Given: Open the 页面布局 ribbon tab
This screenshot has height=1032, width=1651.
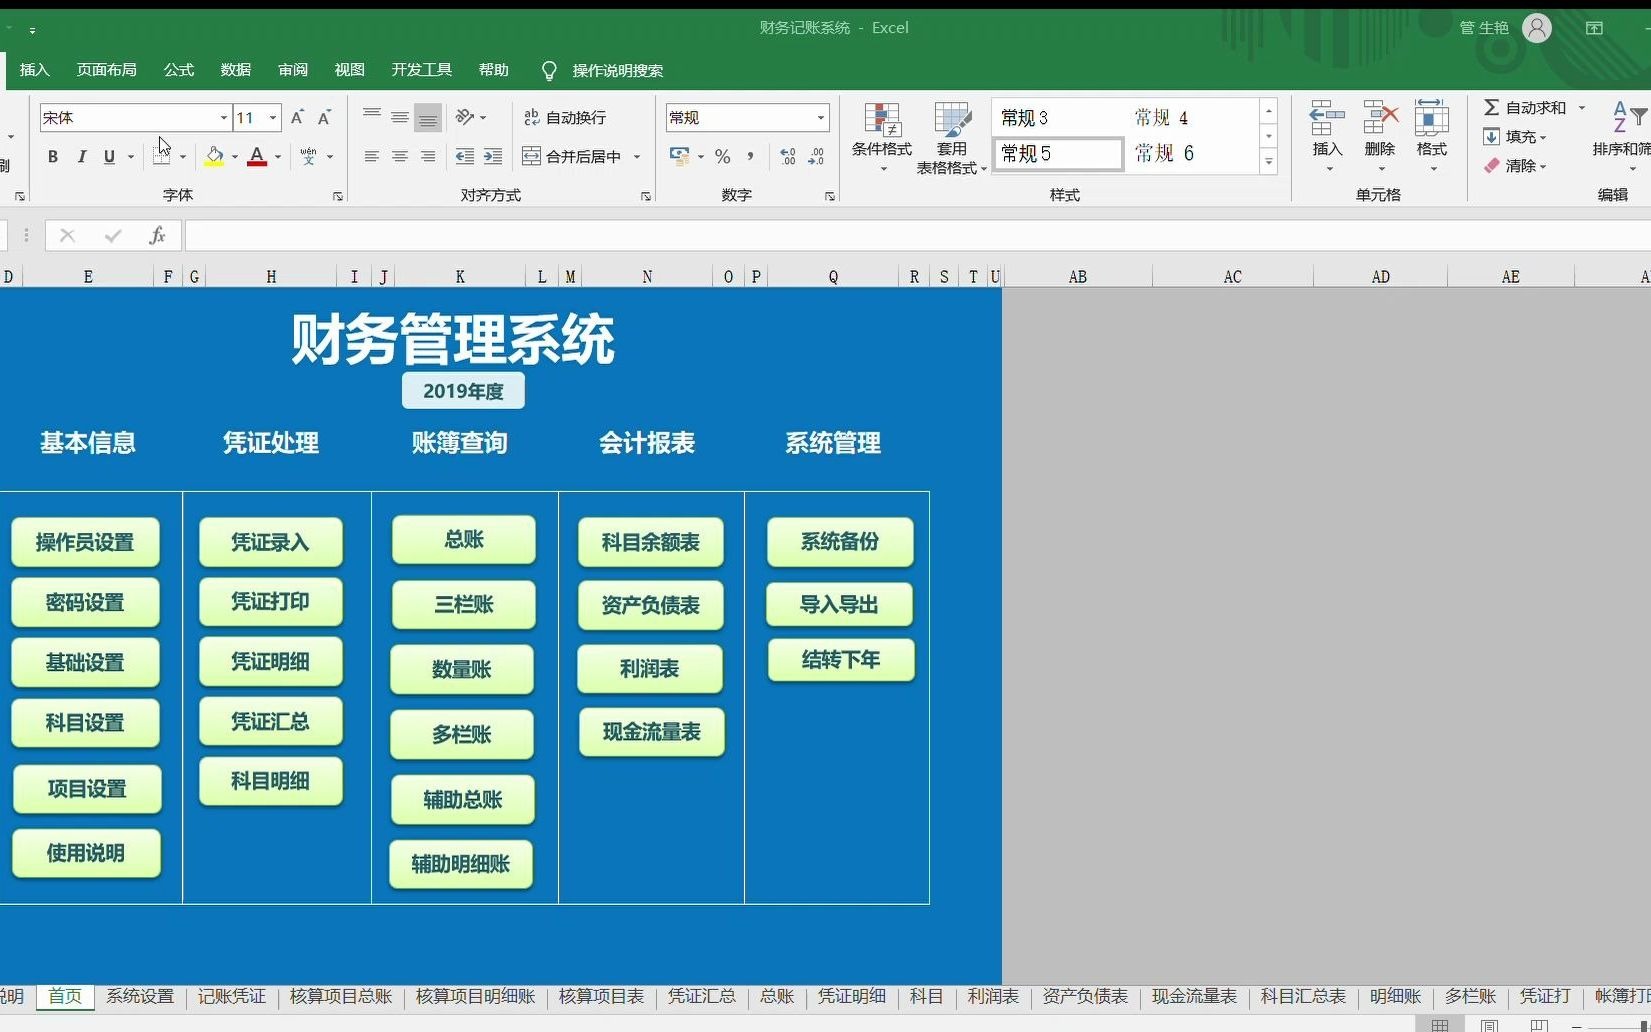Looking at the screenshot, I should pos(107,70).
